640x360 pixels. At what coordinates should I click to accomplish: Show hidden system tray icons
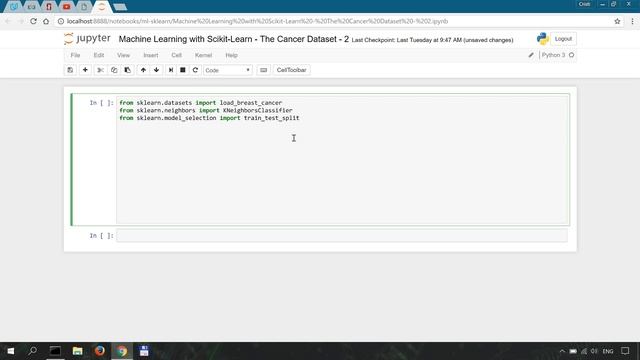tap(562, 351)
